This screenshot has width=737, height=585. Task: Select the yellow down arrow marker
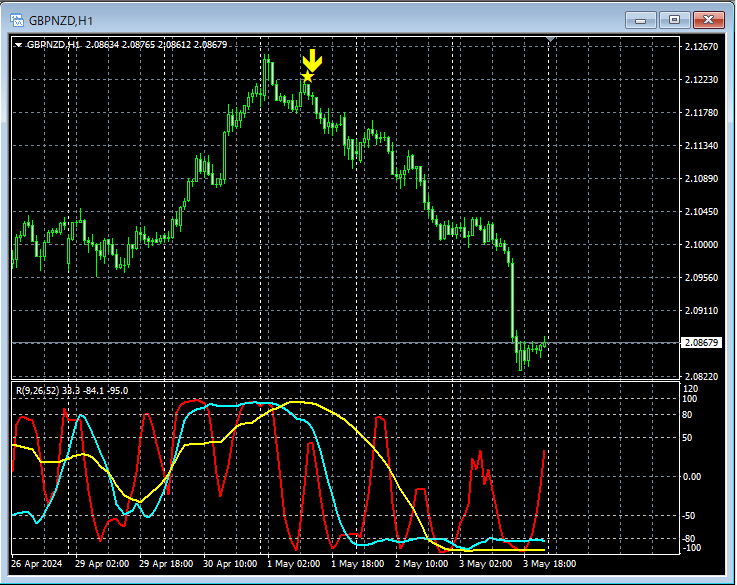(x=313, y=59)
